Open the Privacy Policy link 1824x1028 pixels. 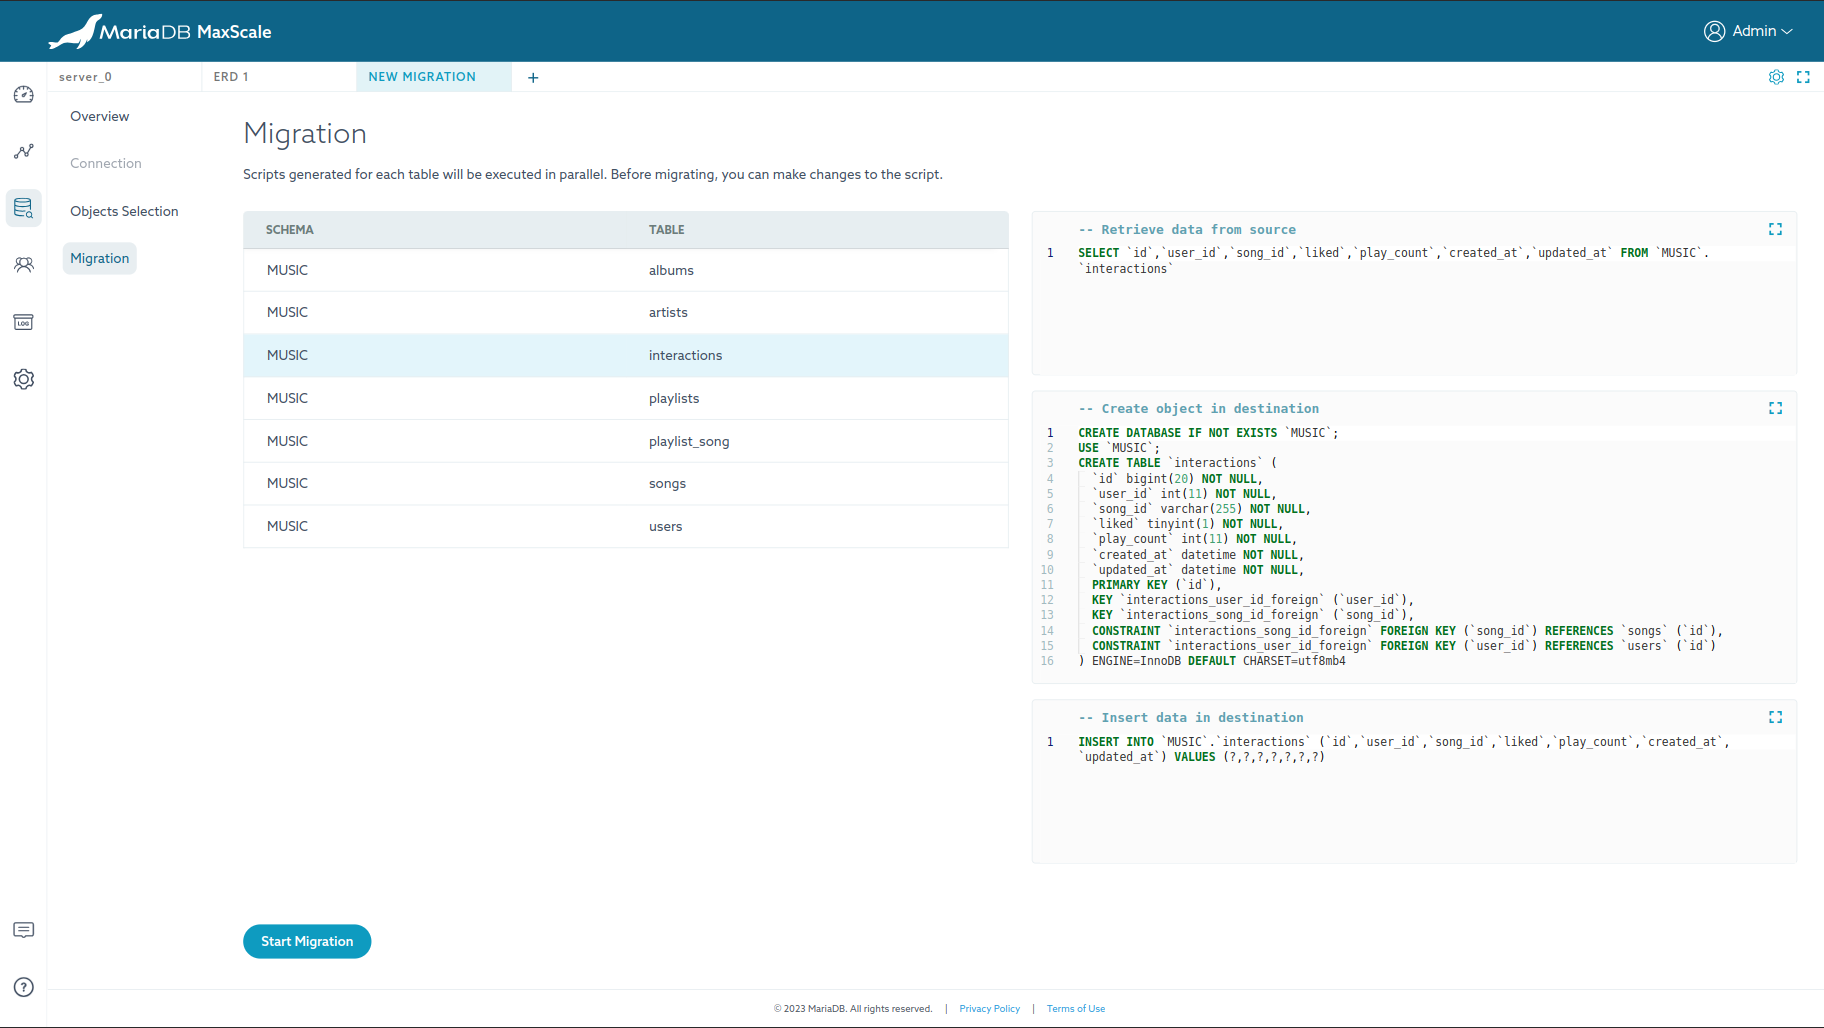coord(989,1009)
